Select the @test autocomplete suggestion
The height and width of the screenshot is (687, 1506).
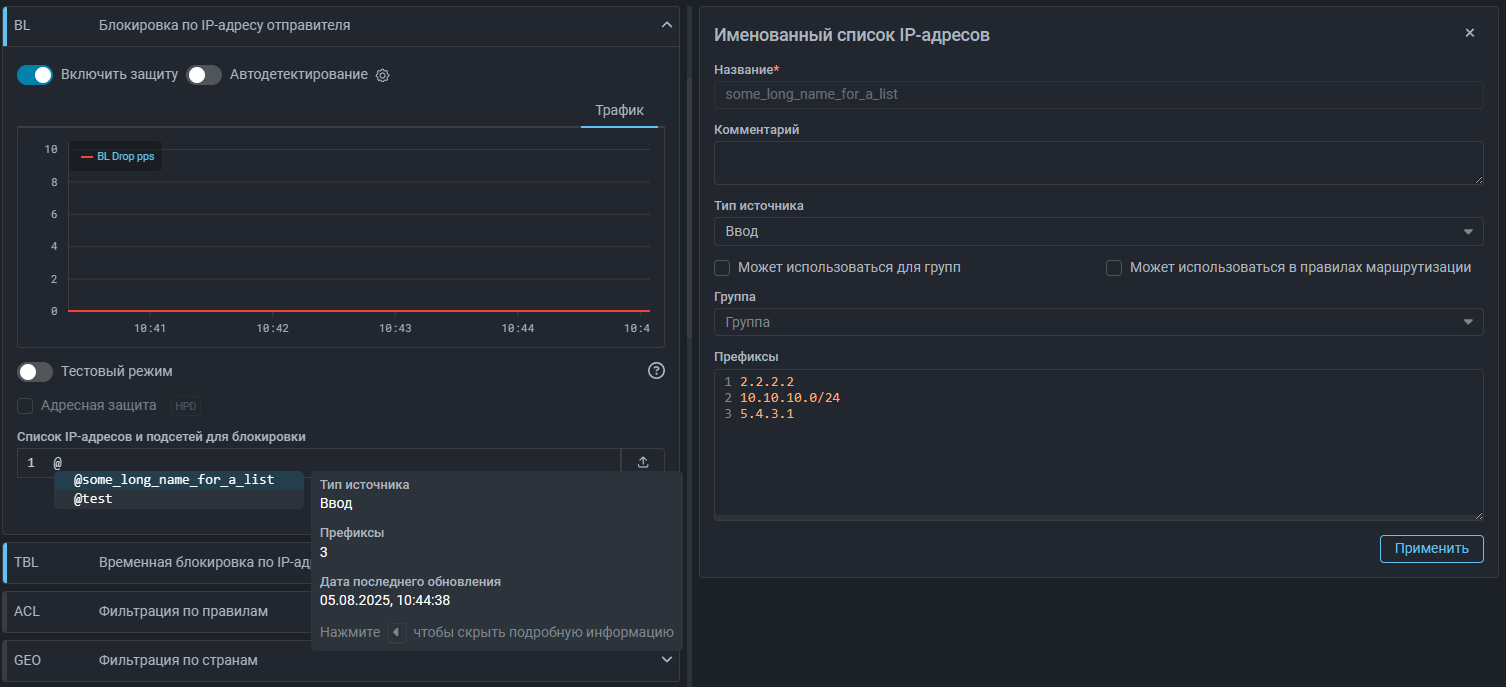click(93, 498)
